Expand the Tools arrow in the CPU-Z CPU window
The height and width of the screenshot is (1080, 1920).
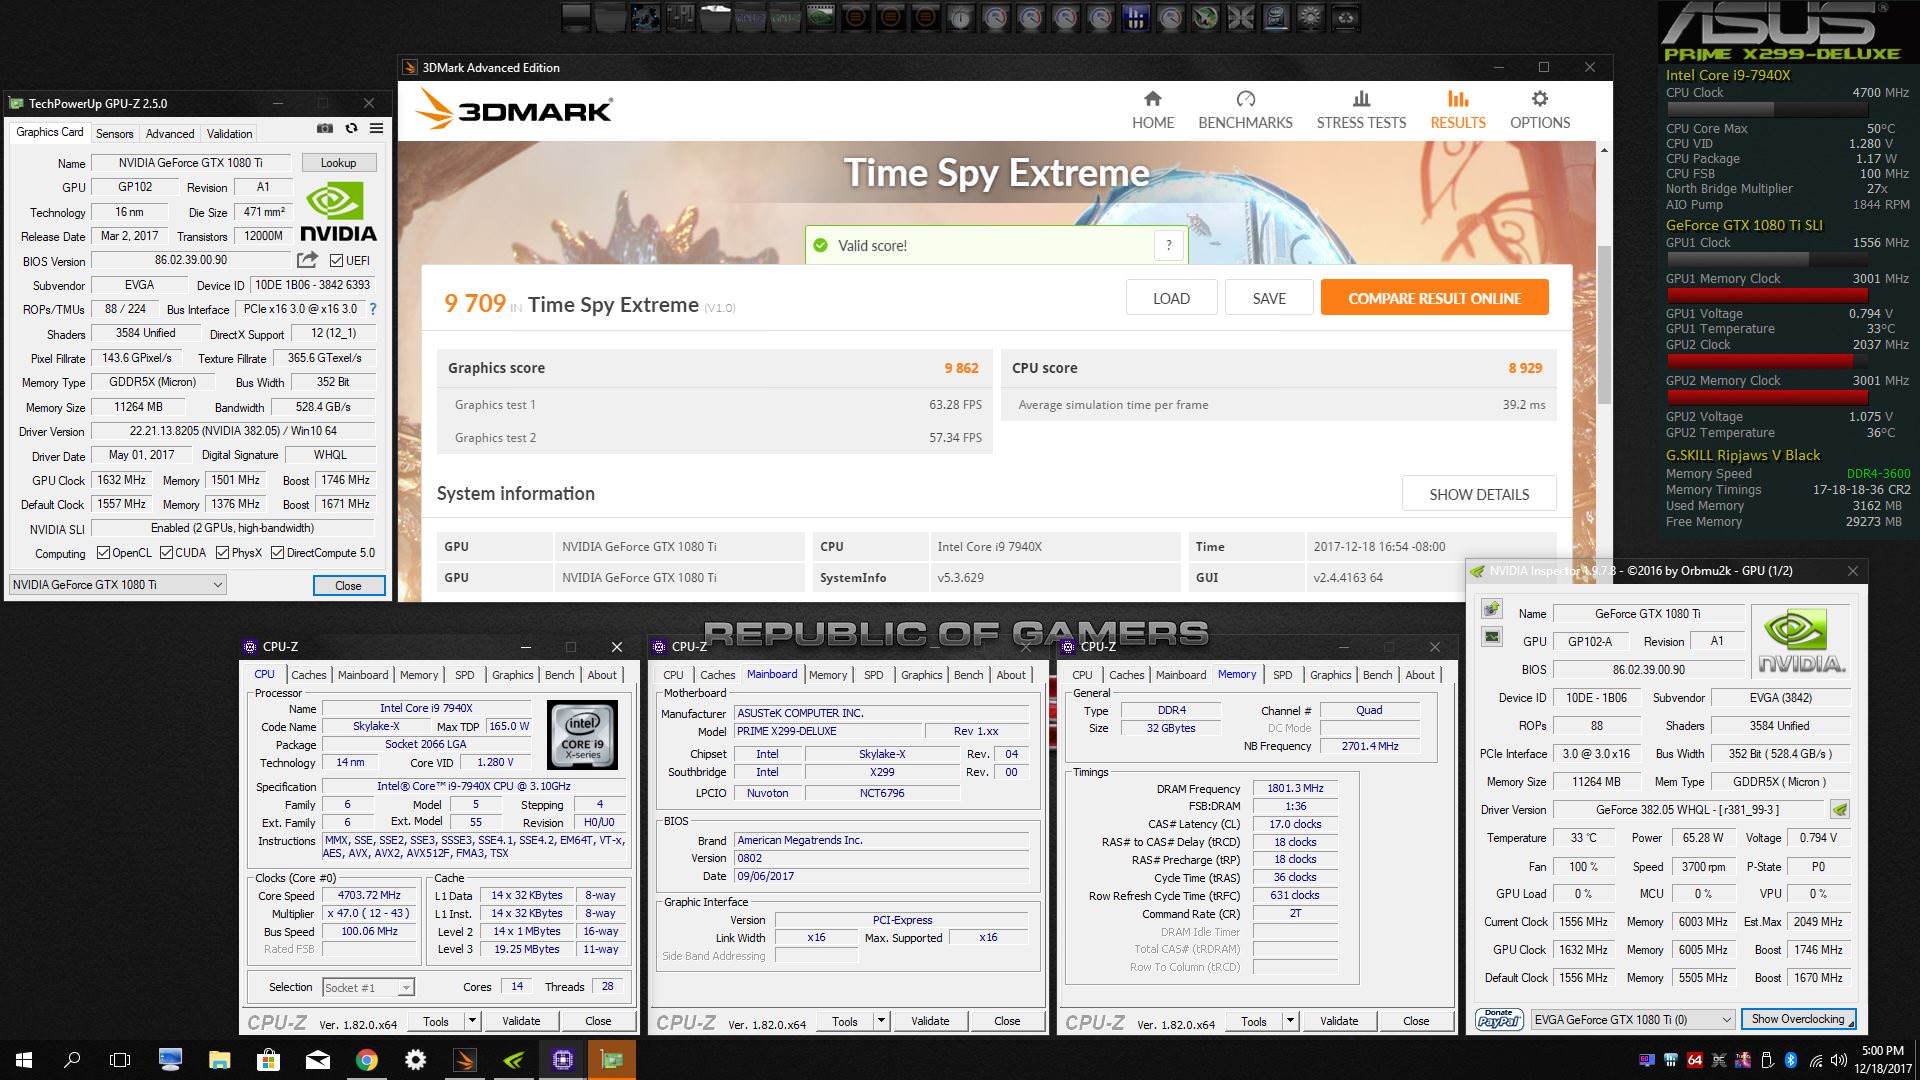pos(472,1021)
